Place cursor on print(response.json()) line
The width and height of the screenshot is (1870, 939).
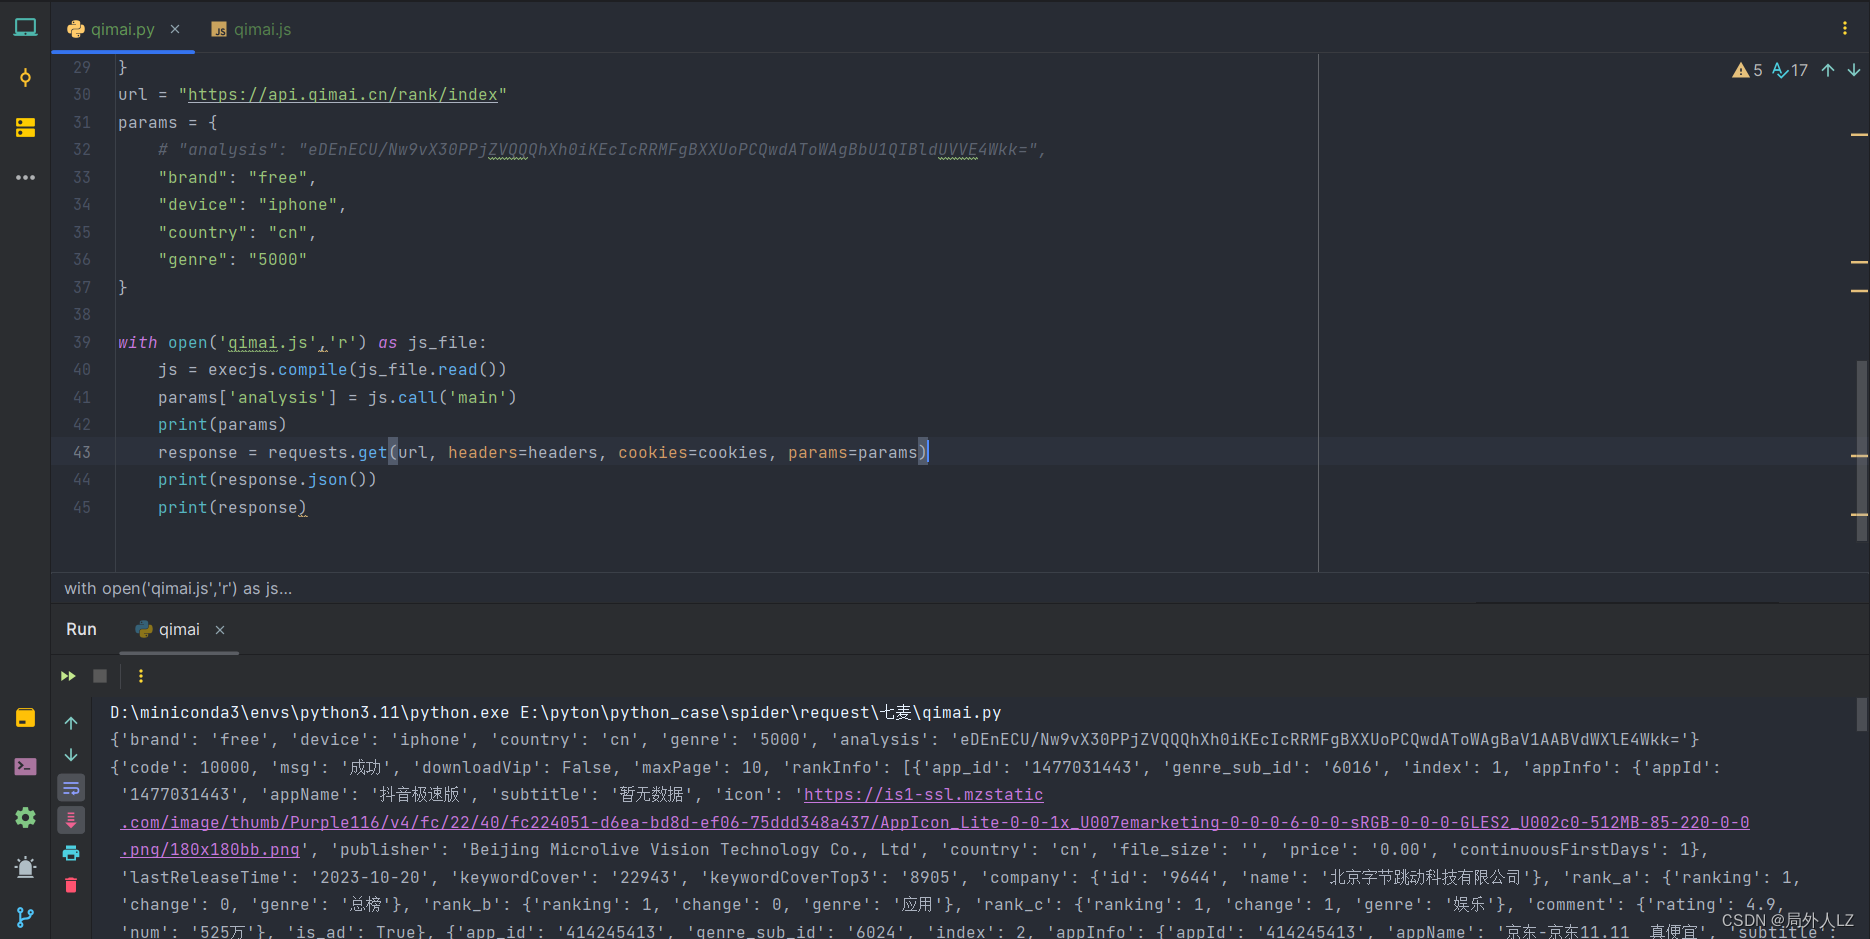pyautogui.click(x=267, y=479)
